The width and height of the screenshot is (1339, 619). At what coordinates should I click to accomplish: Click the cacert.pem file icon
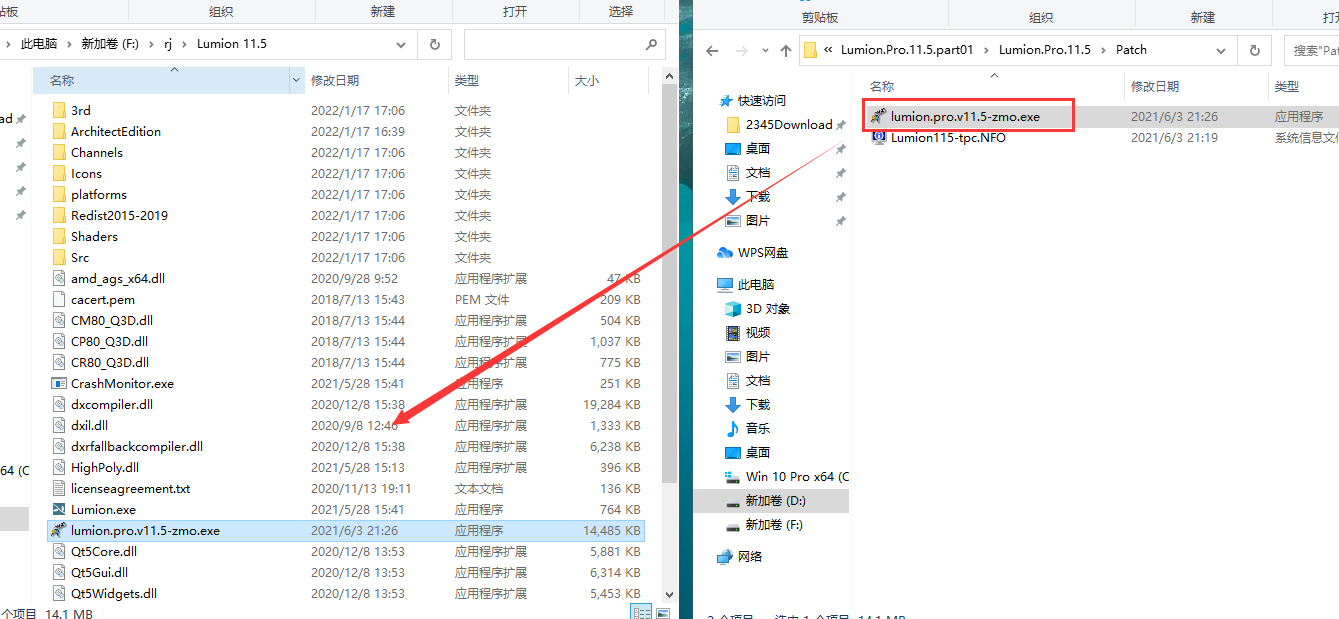58,299
